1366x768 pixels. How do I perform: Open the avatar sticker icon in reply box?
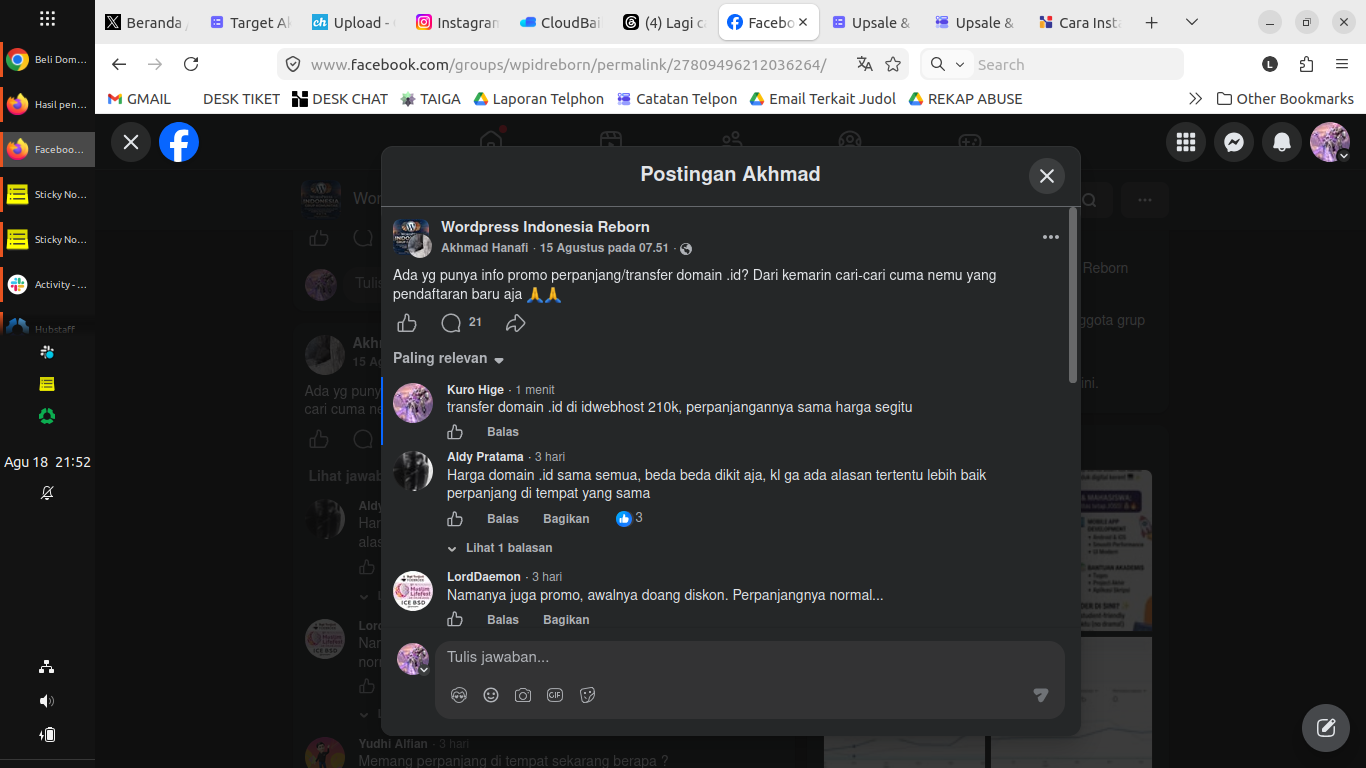point(459,695)
